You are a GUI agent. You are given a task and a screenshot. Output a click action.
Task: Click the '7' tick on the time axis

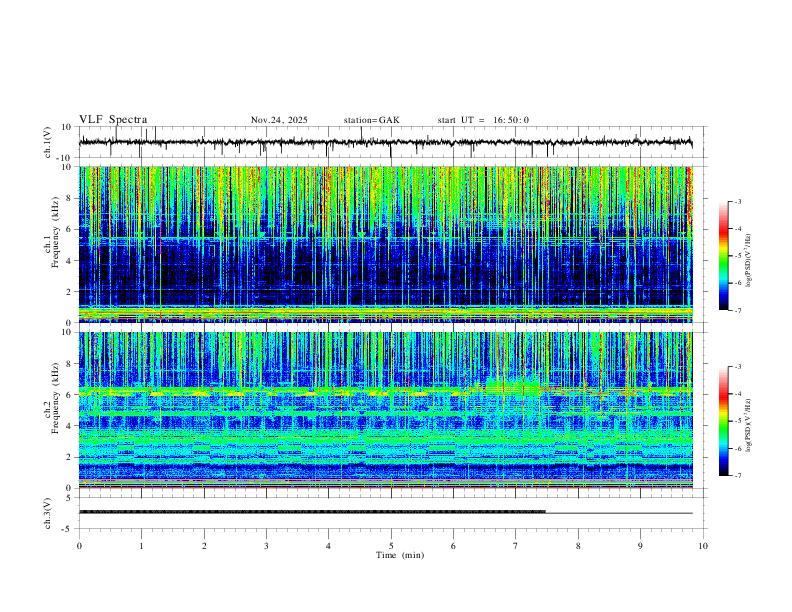(516, 546)
